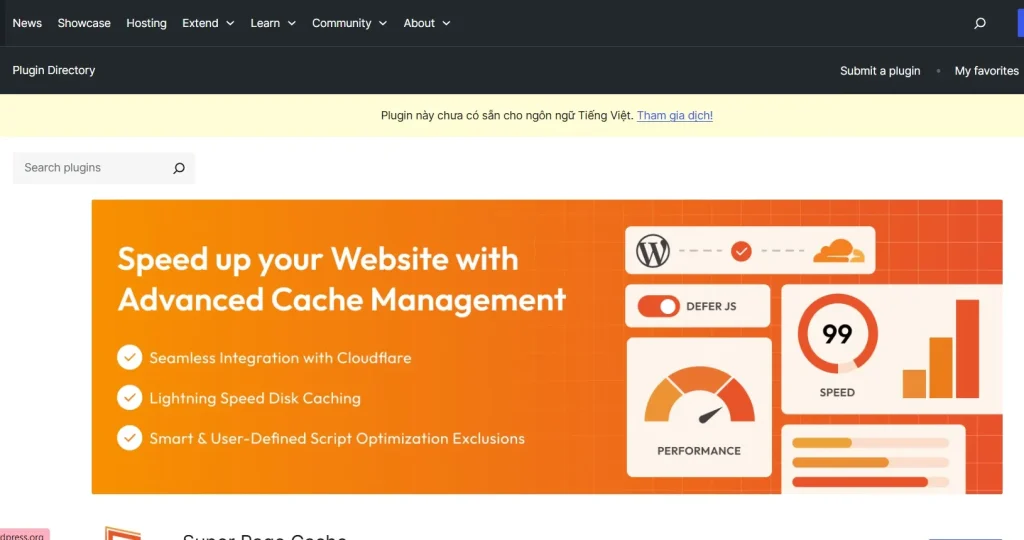Click the Cloudflare cloud icon in banner
Image resolution: width=1024 pixels, height=540 pixels.
click(x=839, y=251)
